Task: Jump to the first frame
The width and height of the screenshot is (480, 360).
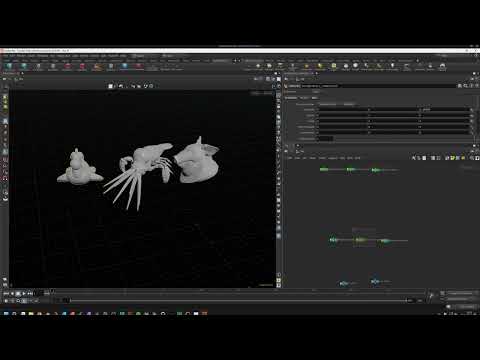Action: click(6, 293)
